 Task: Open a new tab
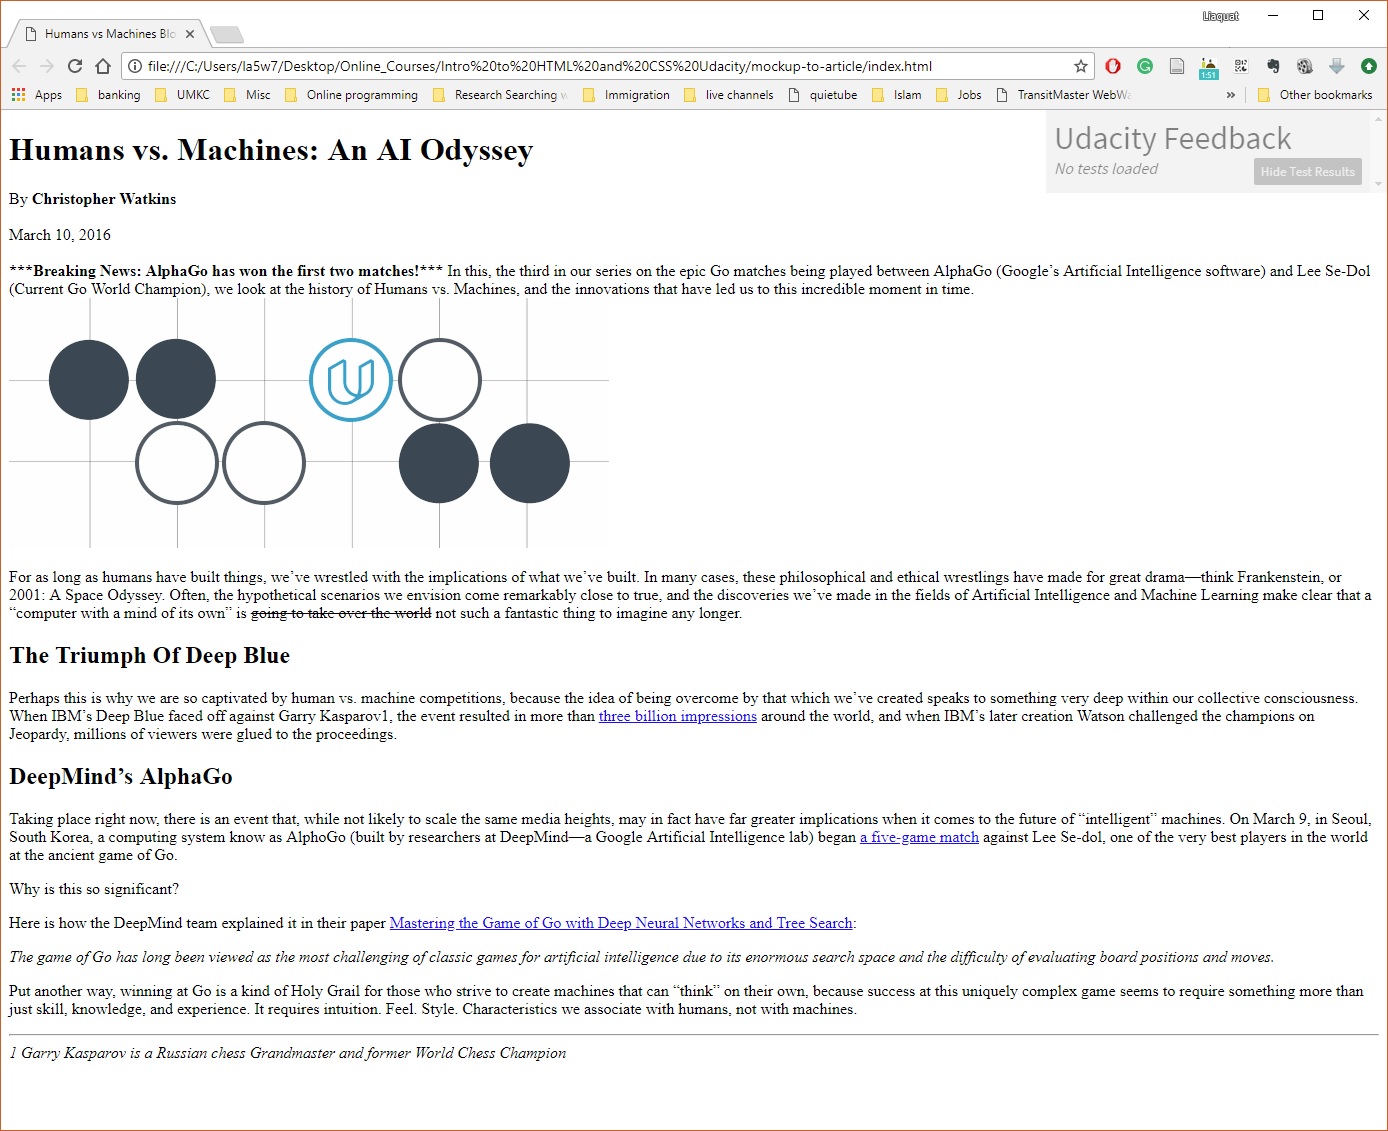point(227,35)
